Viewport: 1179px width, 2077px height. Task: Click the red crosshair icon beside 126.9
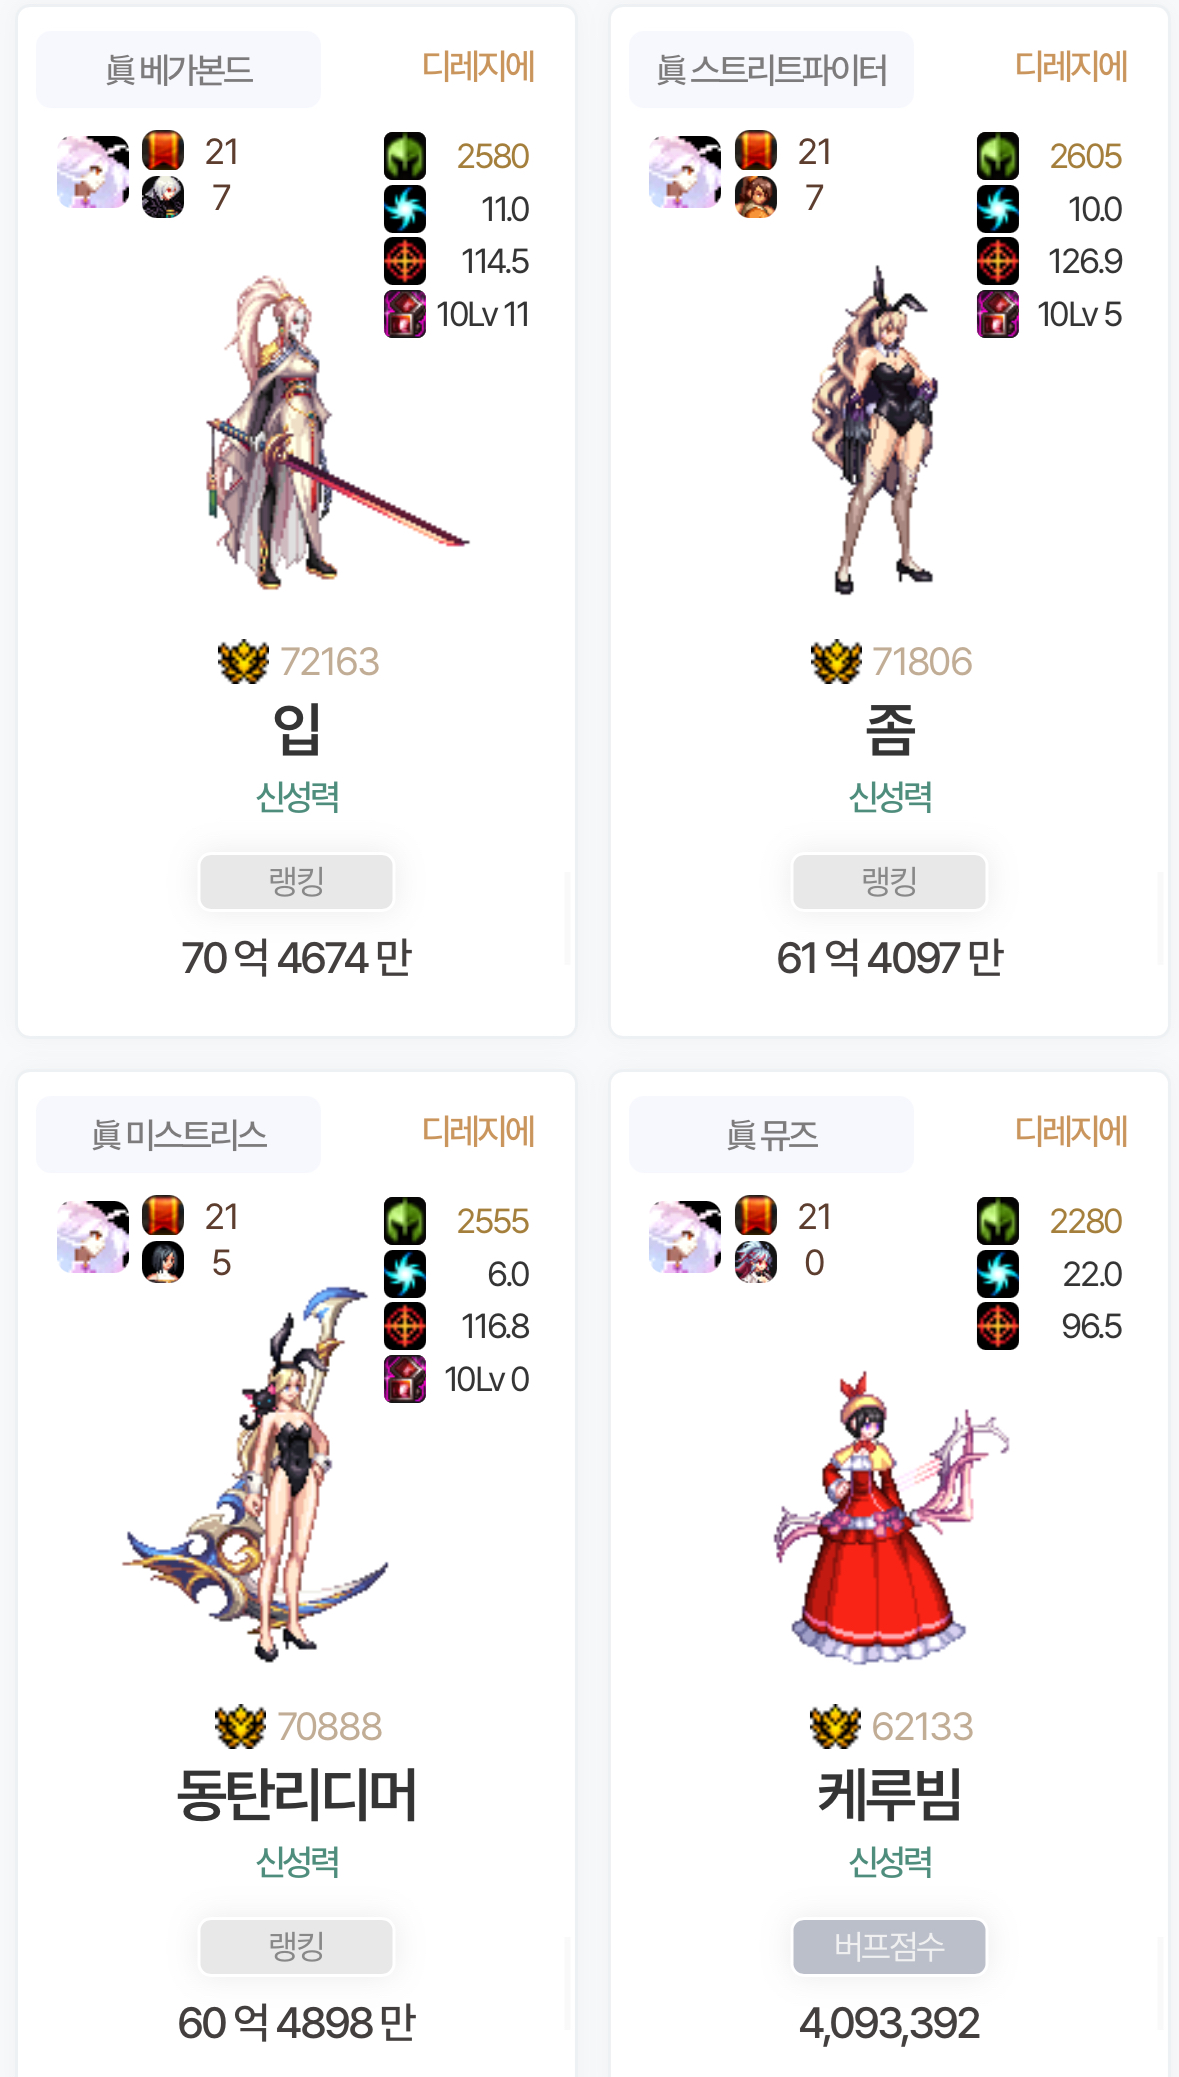click(x=998, y=261)
